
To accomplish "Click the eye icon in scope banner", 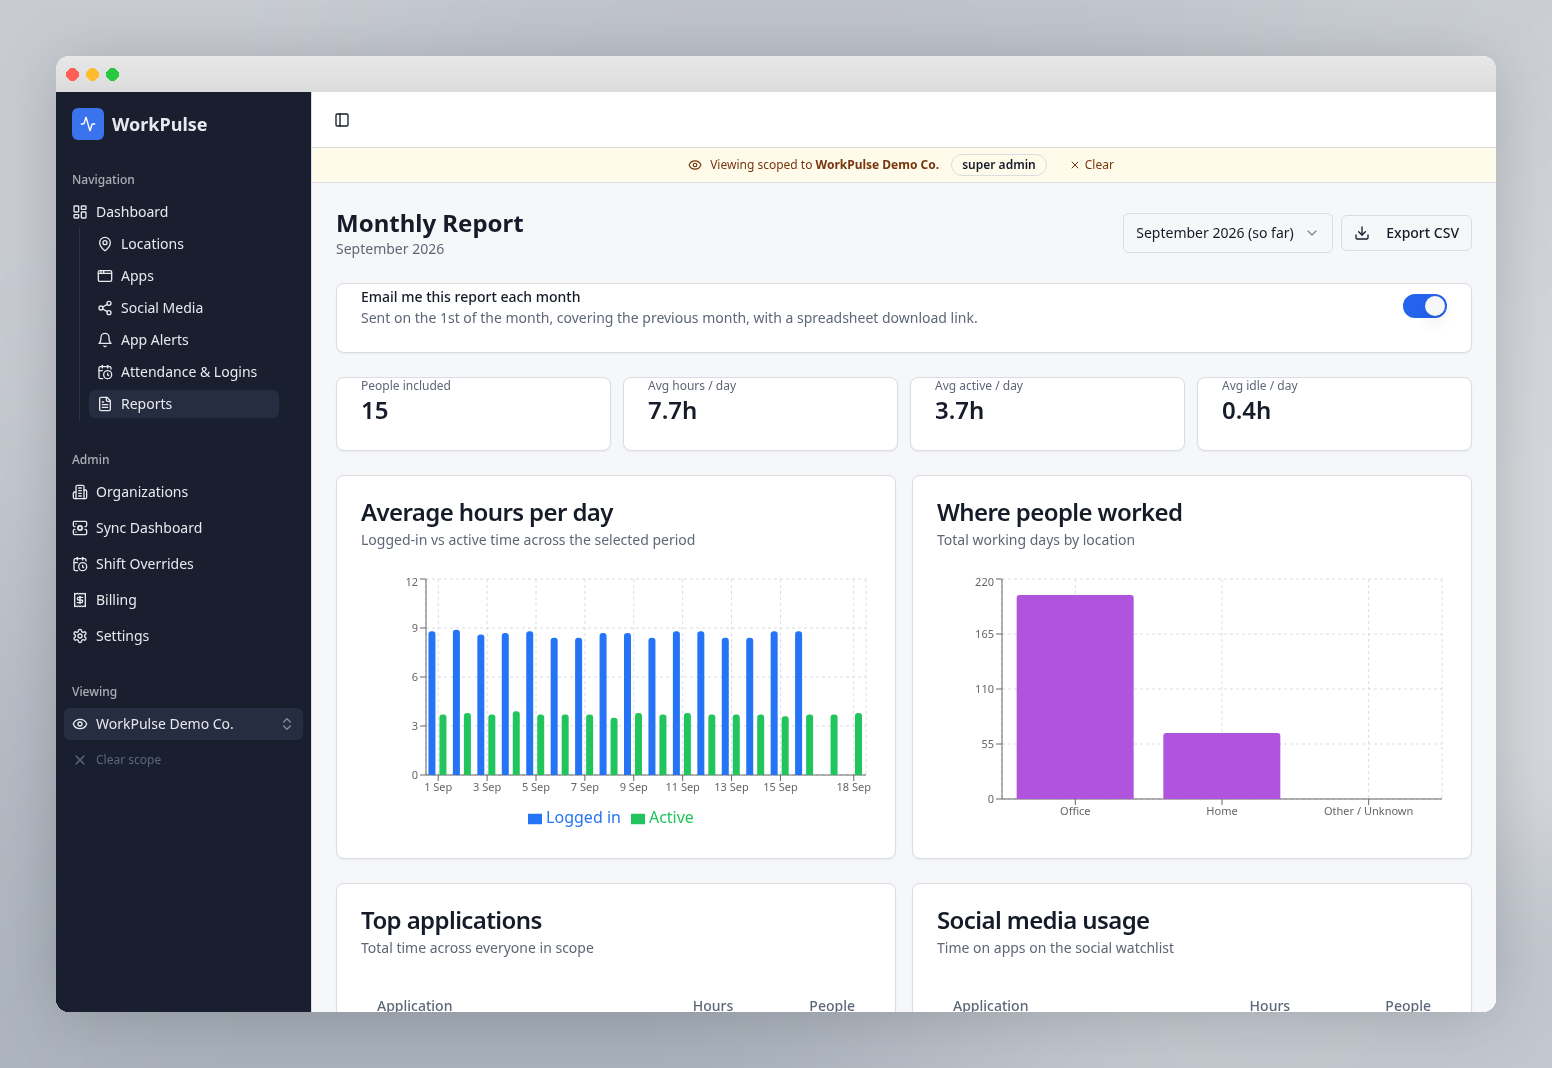I will pos(695,165).
